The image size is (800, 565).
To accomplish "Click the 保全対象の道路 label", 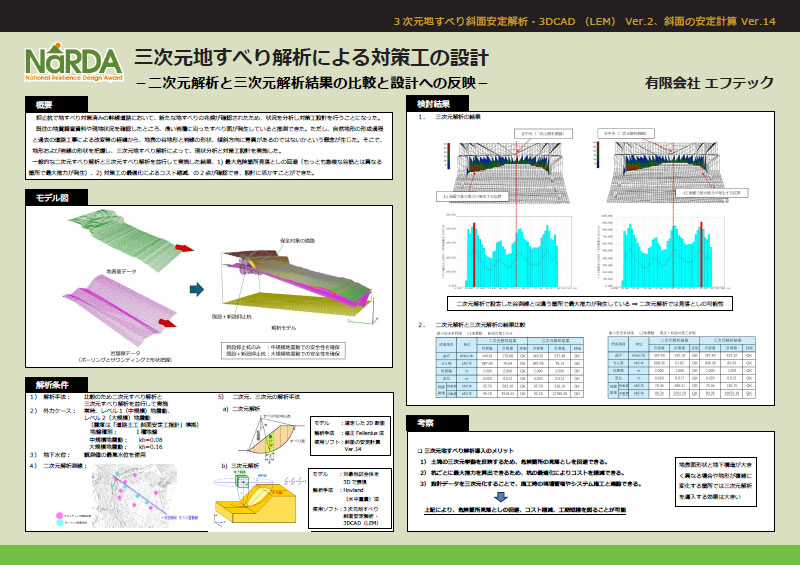I will [297, 240].
